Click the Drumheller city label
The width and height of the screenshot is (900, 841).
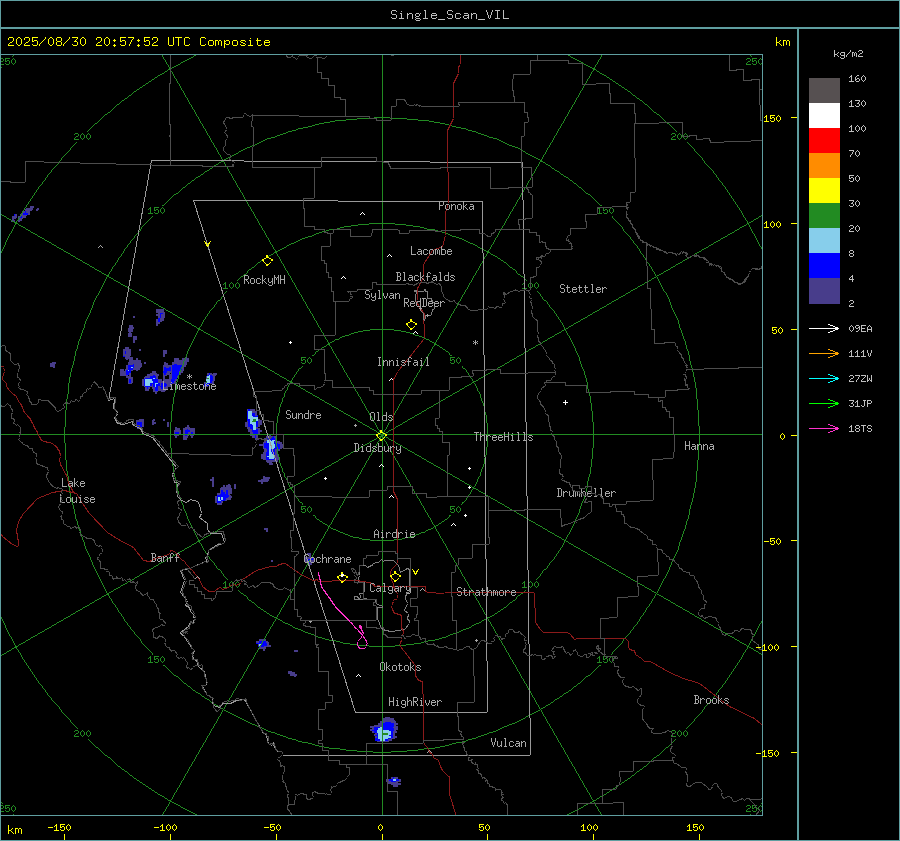click(586, 493)
